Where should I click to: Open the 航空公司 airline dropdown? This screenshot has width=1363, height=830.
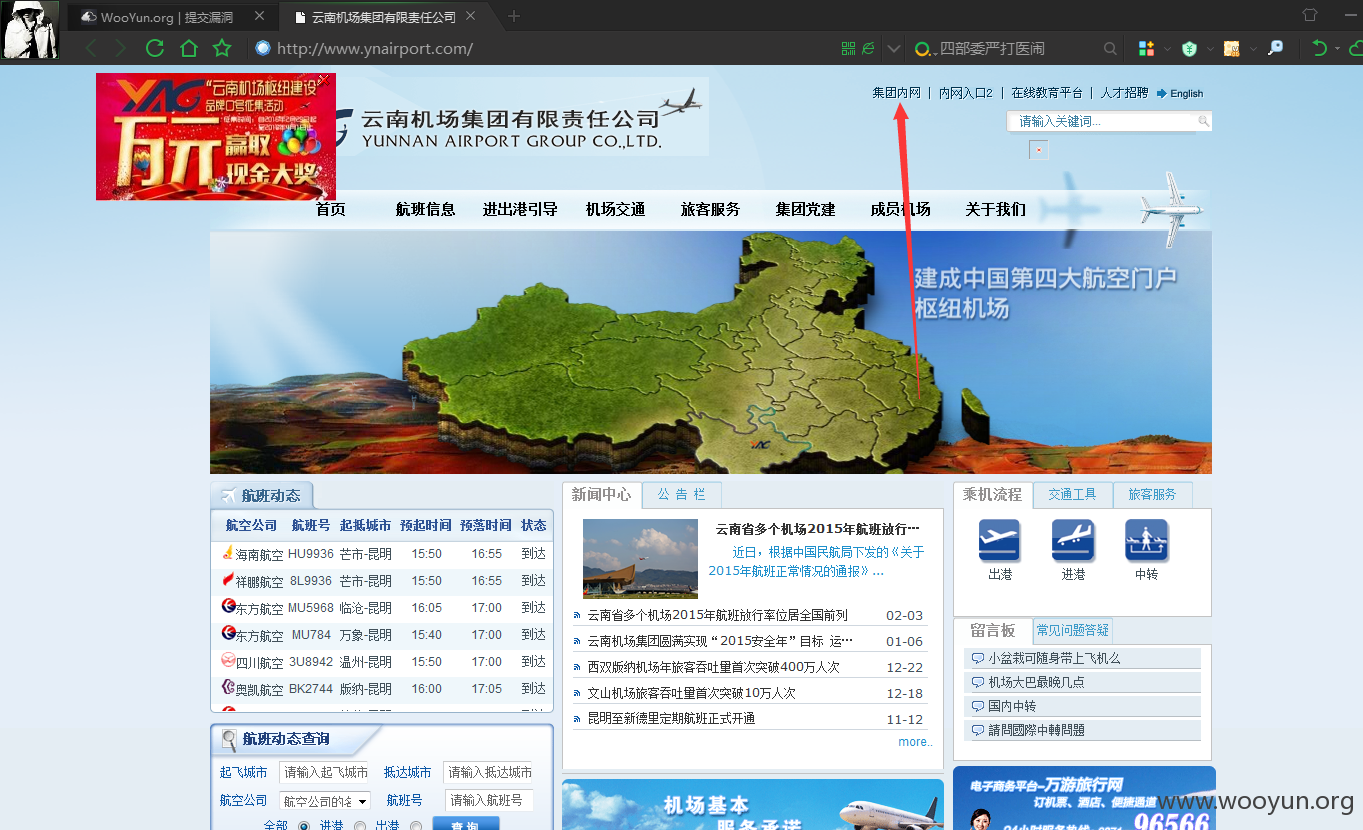click(x=324, y=801)
